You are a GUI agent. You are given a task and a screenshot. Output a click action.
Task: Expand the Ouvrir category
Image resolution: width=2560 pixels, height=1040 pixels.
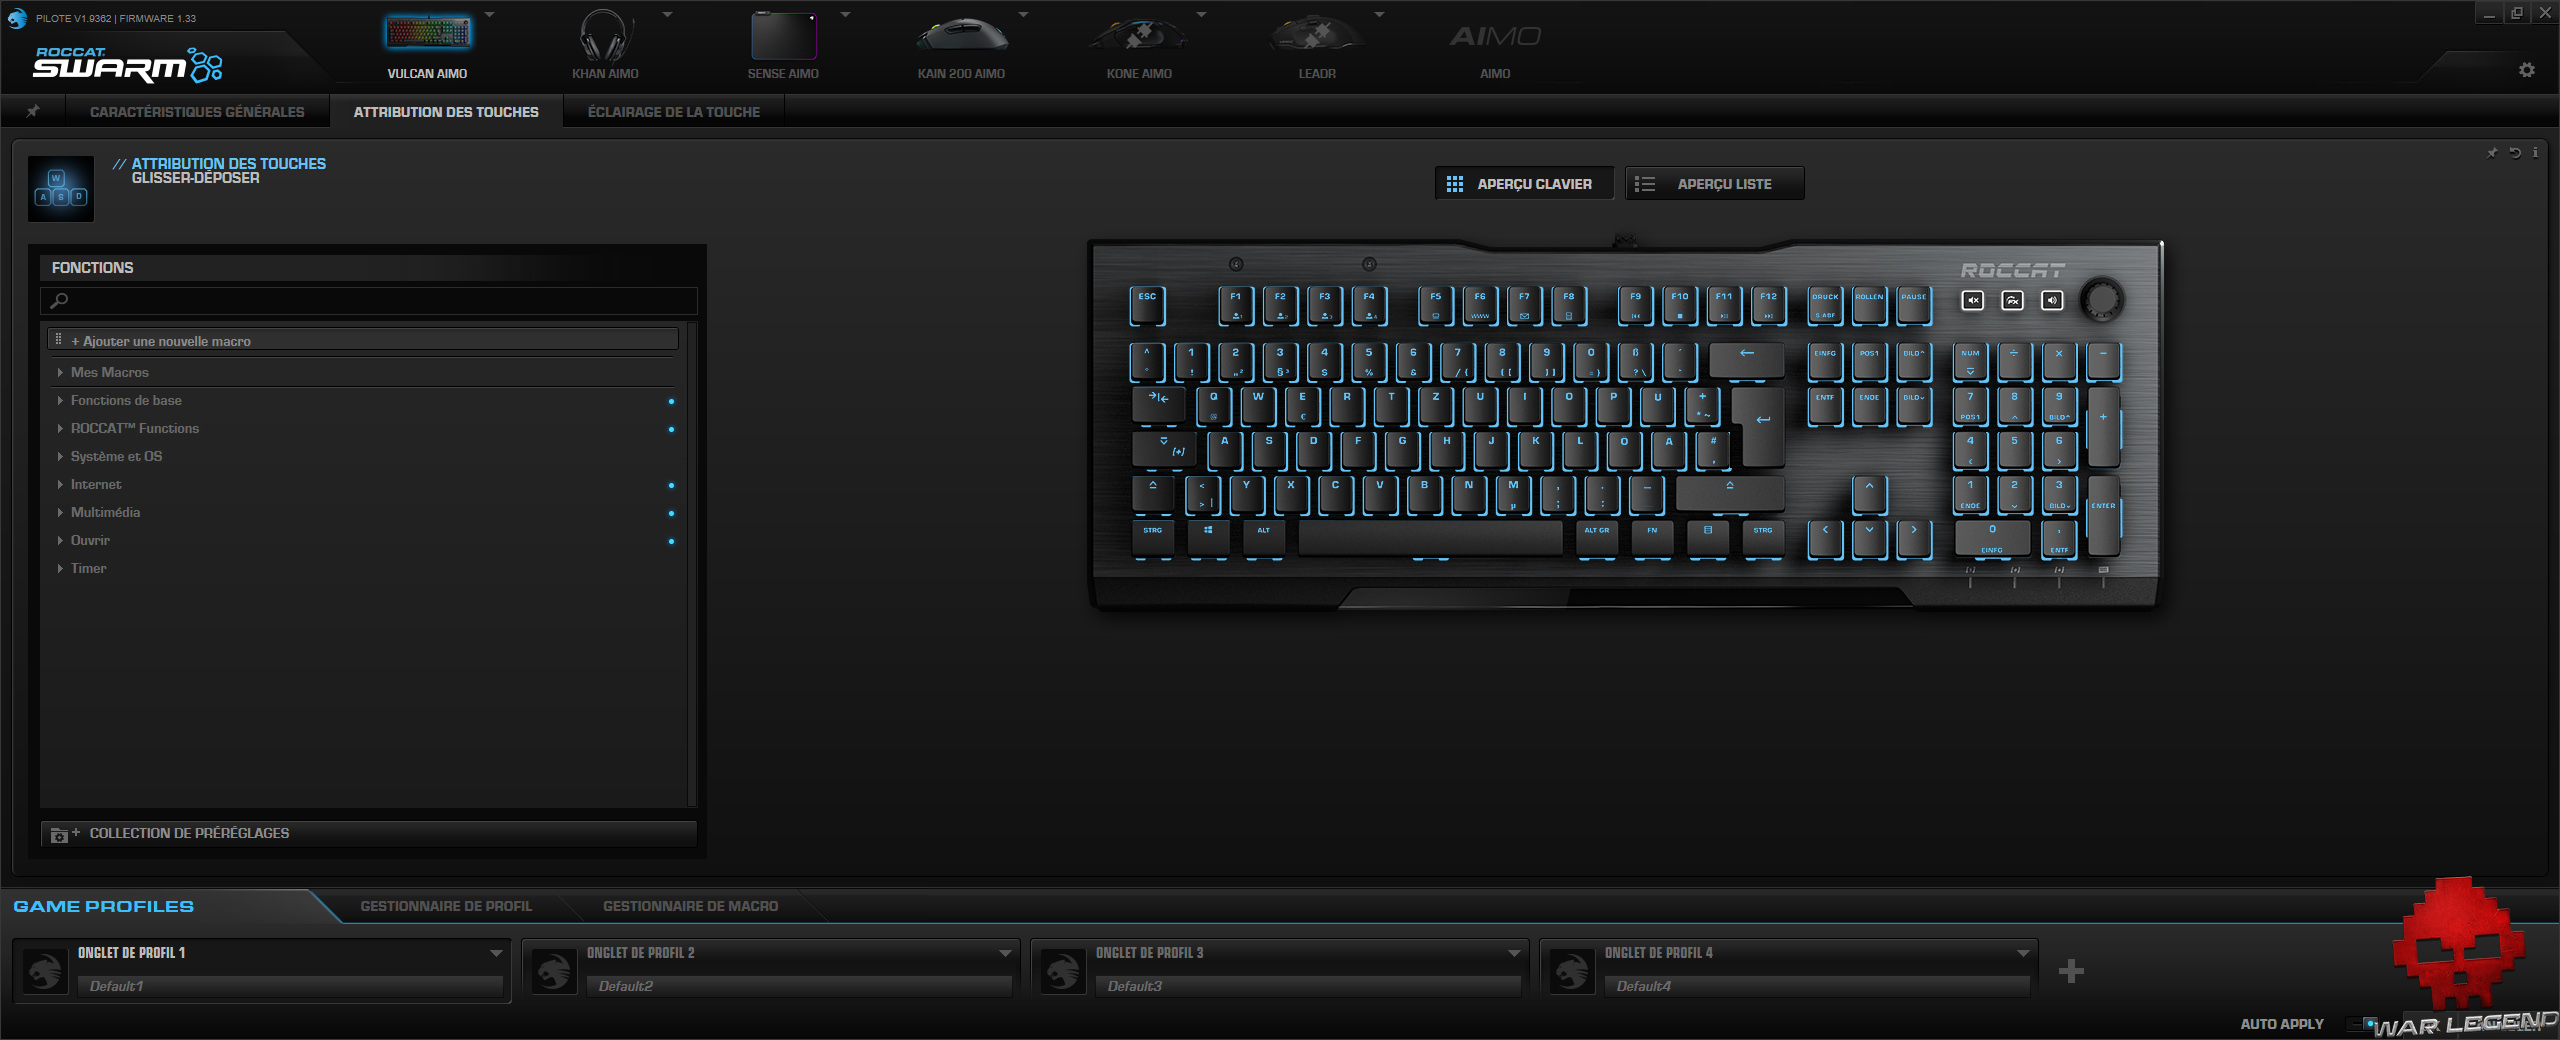pyautogui.click(x=60, y=540)
